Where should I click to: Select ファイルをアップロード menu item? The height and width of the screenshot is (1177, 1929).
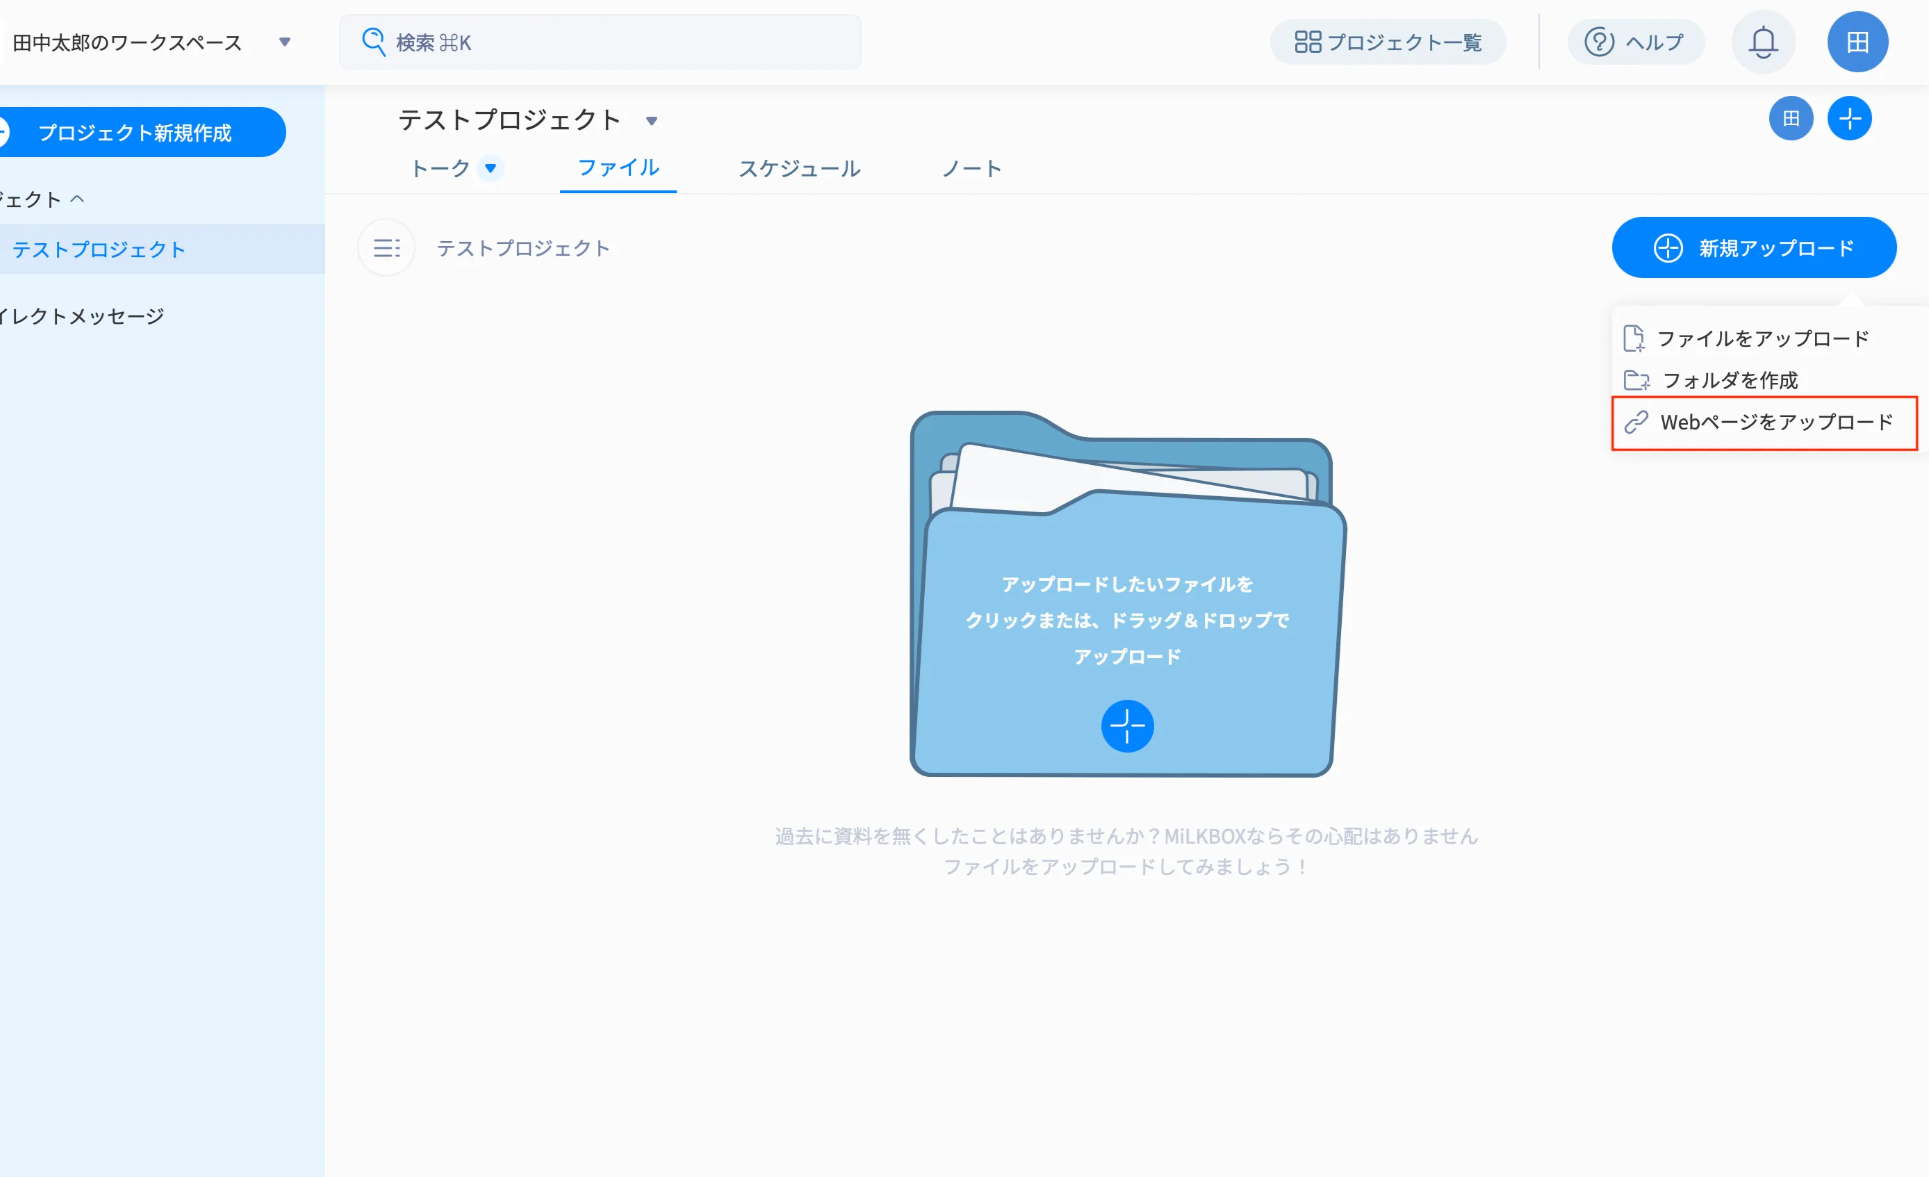click(x=1761, y=339)
